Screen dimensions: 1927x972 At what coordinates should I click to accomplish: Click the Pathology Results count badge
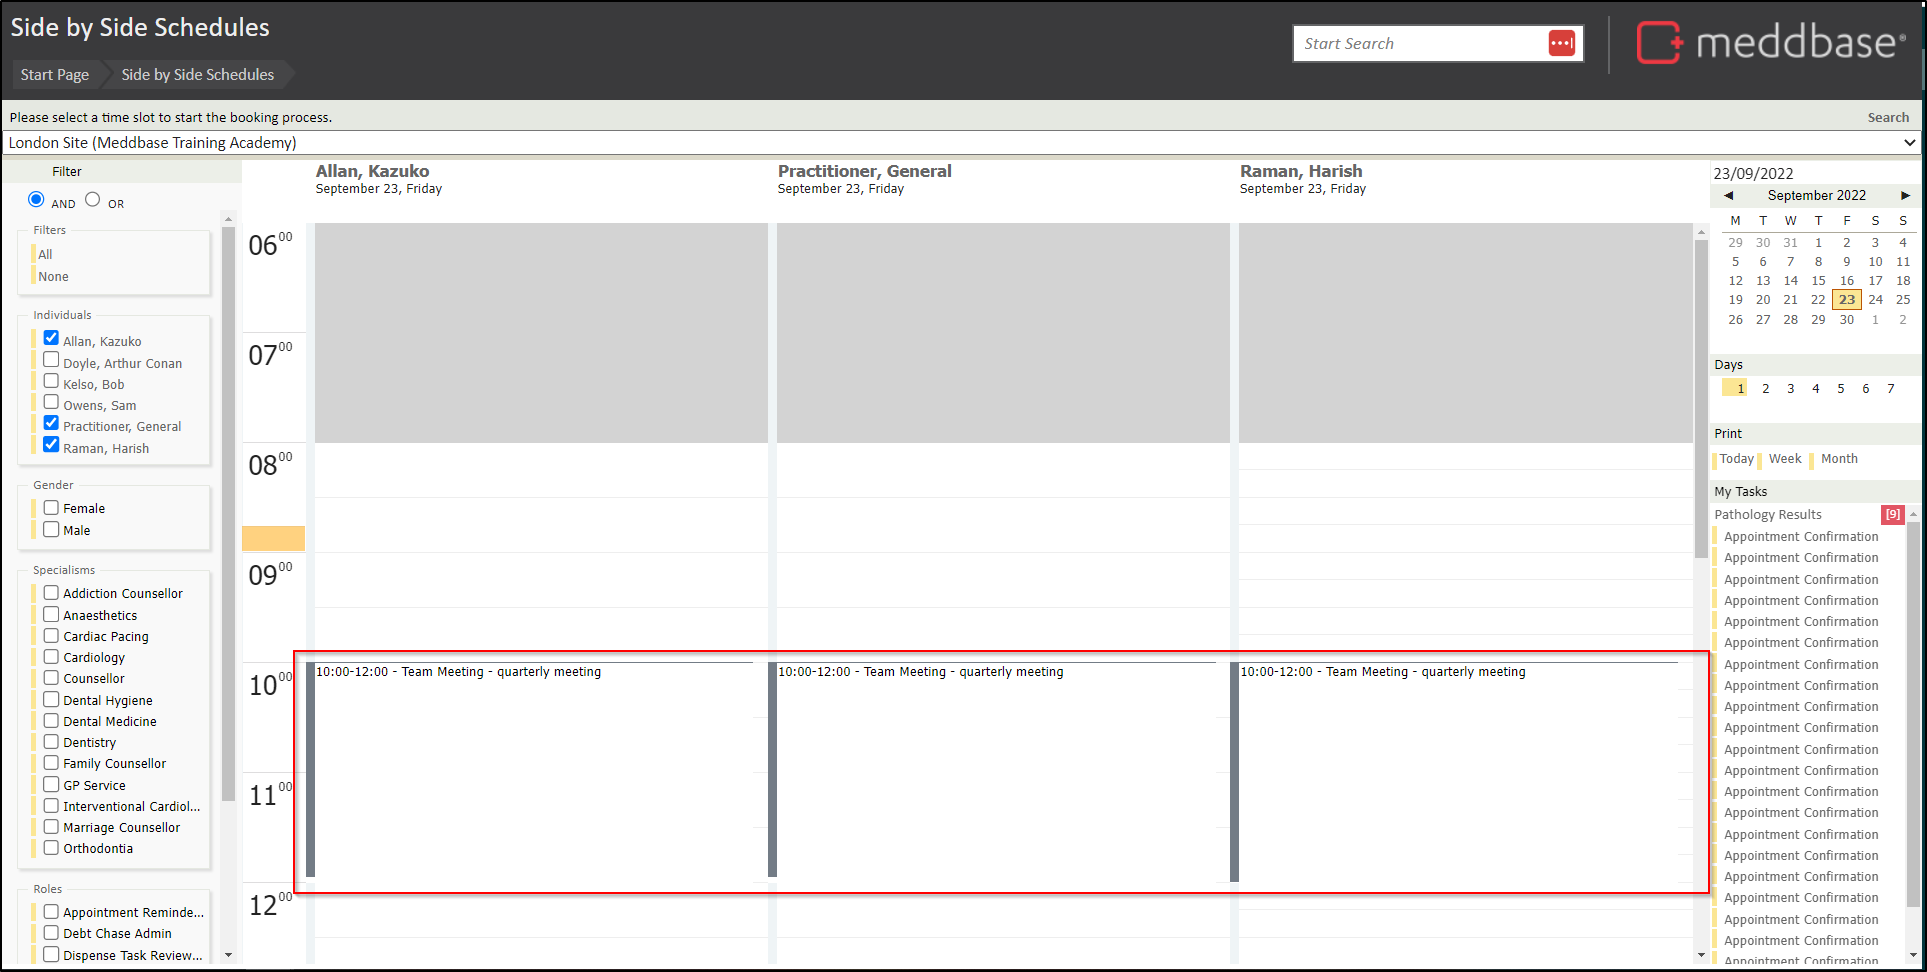(1892, 515)
